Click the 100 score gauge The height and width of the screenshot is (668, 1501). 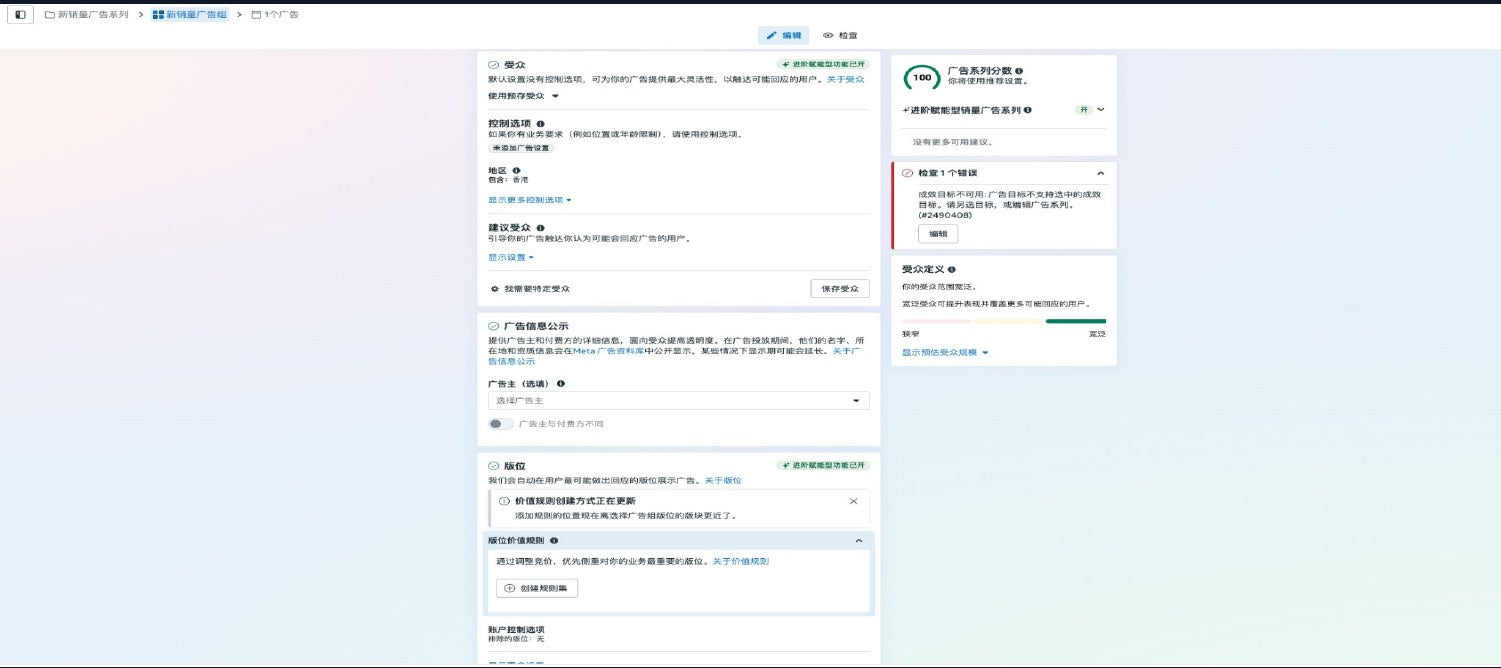point(921,78)
